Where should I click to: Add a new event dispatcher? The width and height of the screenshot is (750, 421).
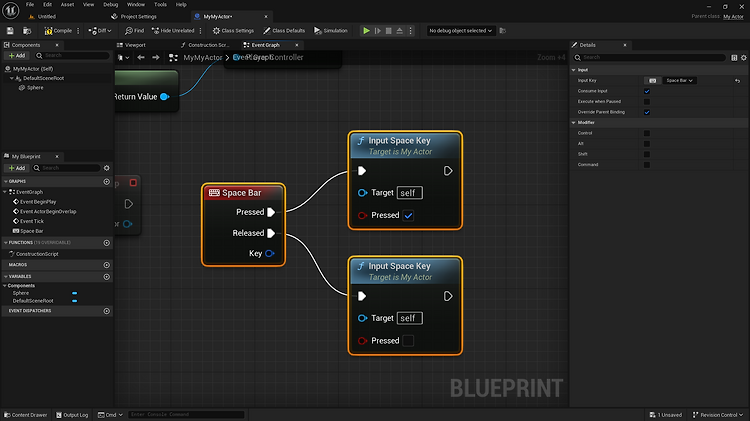pos(107,311)
